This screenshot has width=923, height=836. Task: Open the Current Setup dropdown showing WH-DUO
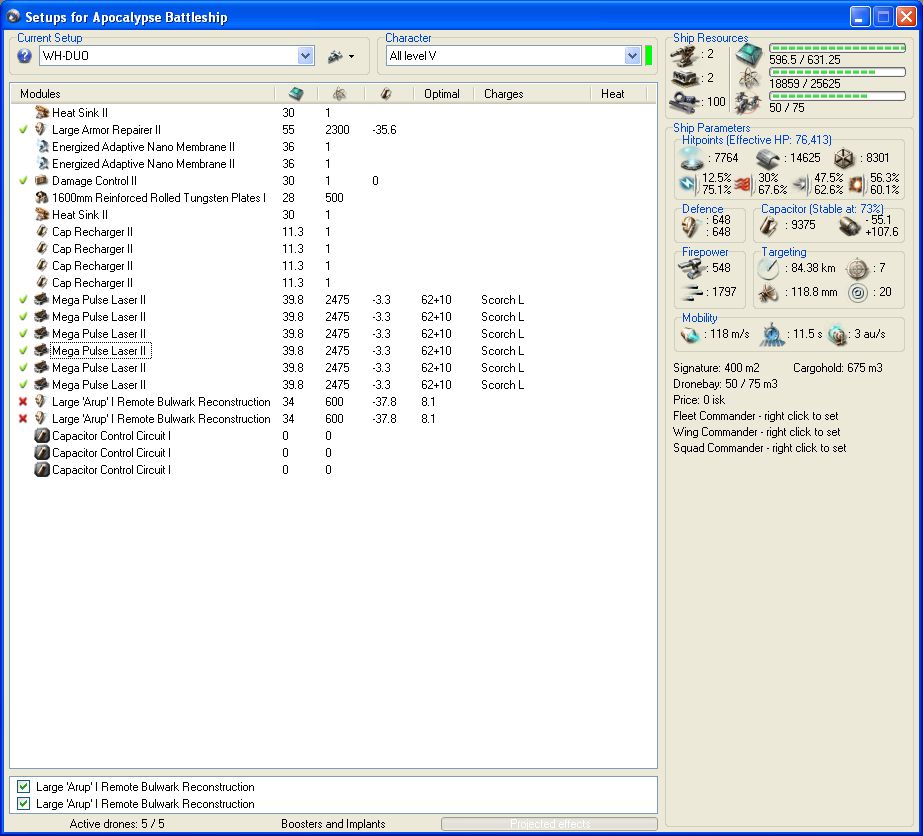click(306, 57)
